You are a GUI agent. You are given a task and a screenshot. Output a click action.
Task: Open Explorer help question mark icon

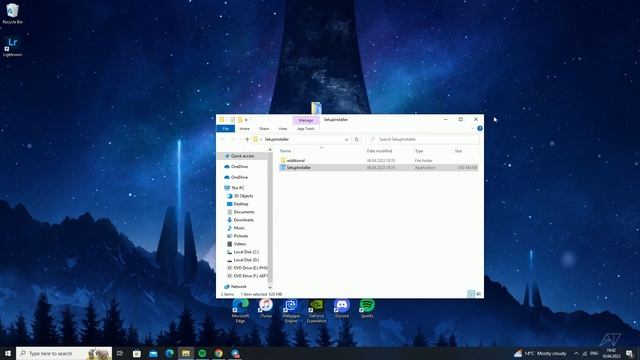[x=480, y=129]
